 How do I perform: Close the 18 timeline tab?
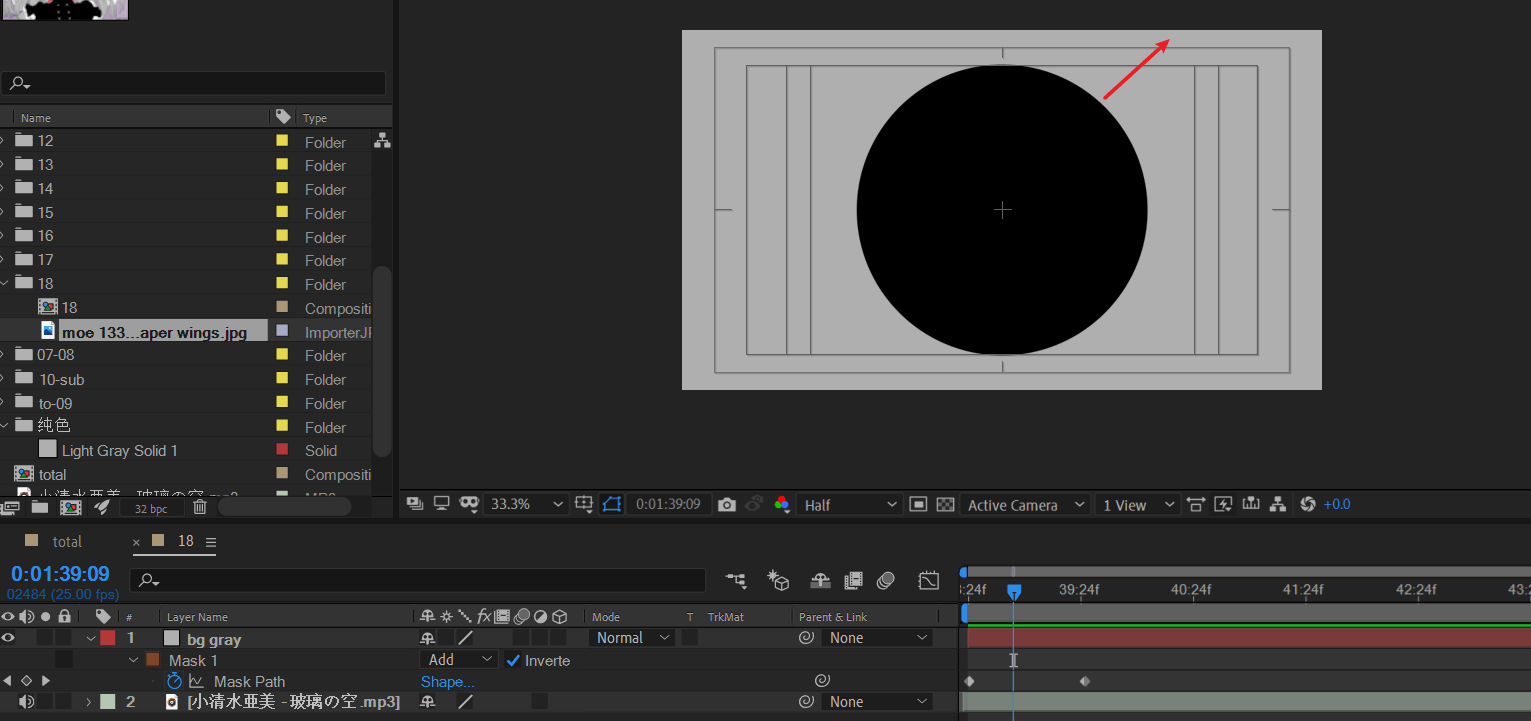(x=137, y=542)
